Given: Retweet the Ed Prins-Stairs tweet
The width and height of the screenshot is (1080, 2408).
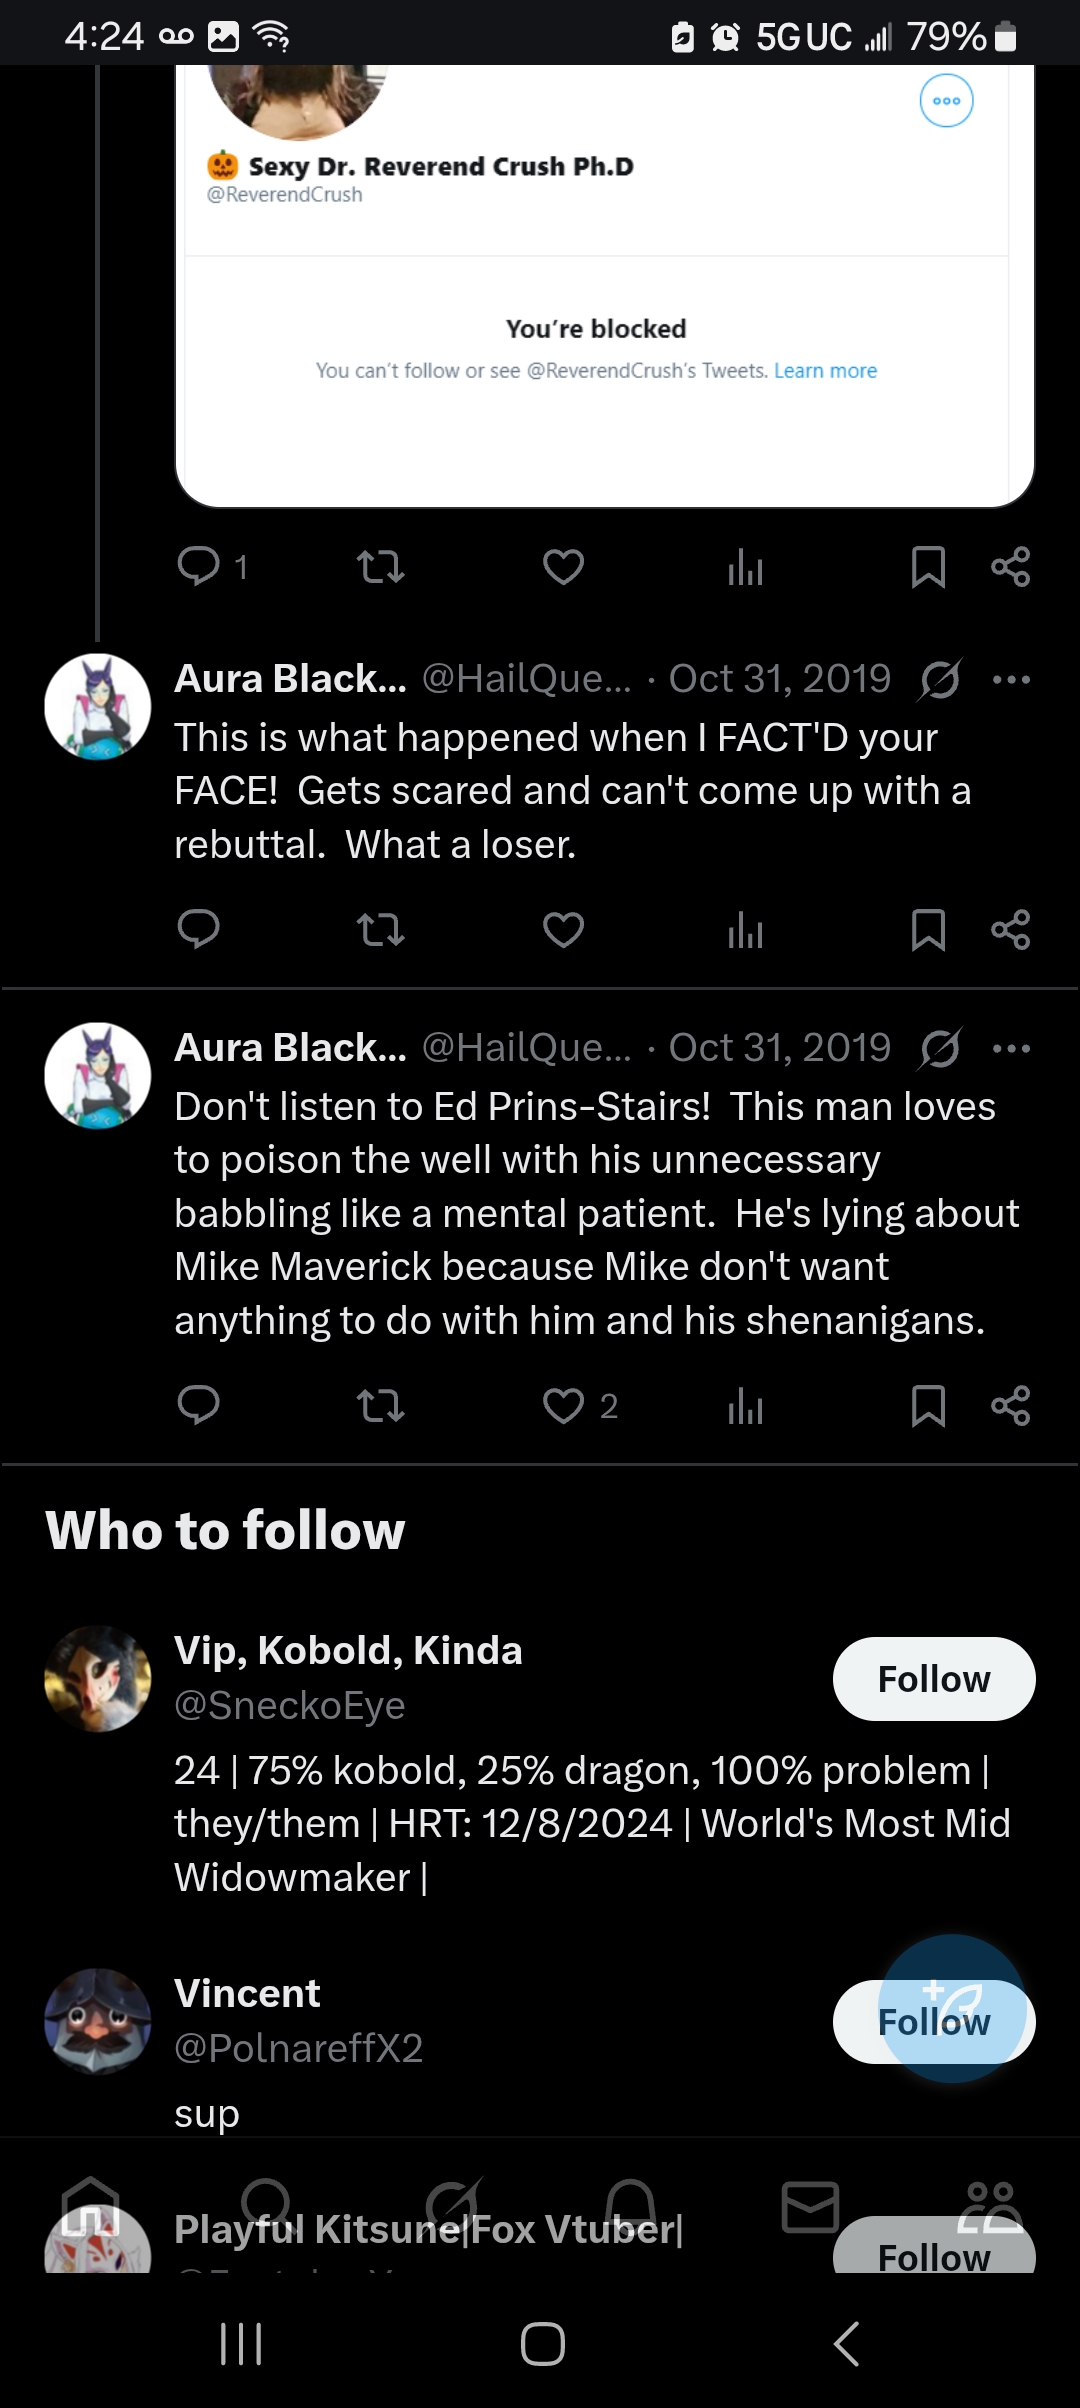Looking at the screenshot, I should point(380,1406).
